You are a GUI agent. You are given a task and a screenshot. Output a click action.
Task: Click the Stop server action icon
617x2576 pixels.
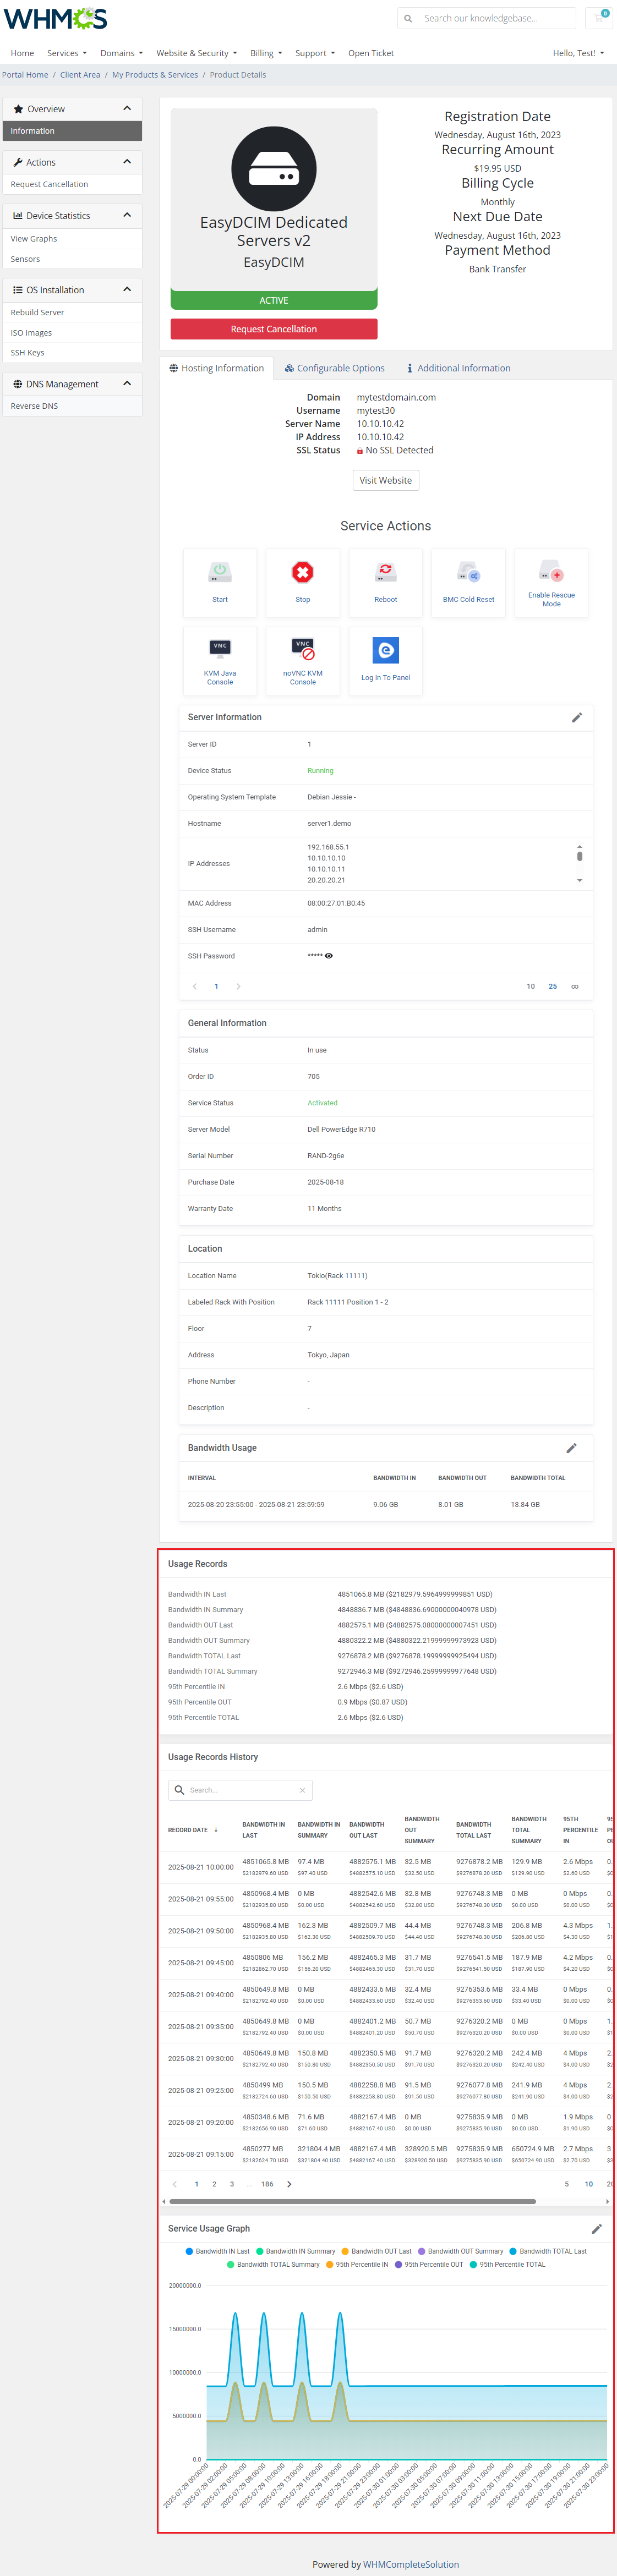click(302, 573)
